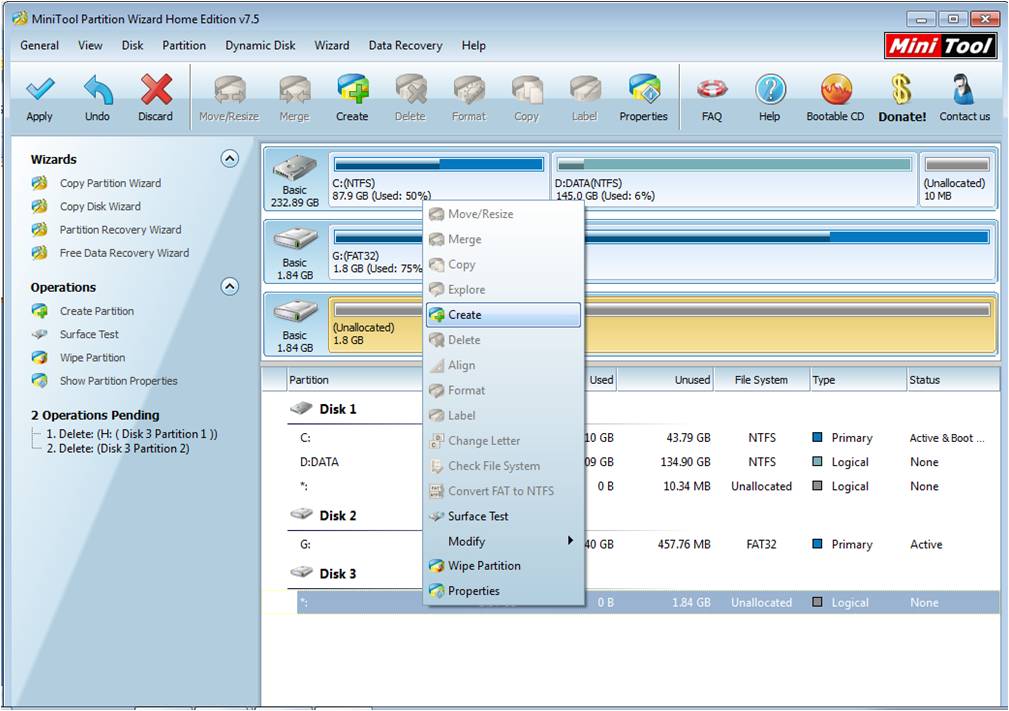Click the Move/Resize toolbar icon
The image size is (1009, 711).
pos(229,89)
